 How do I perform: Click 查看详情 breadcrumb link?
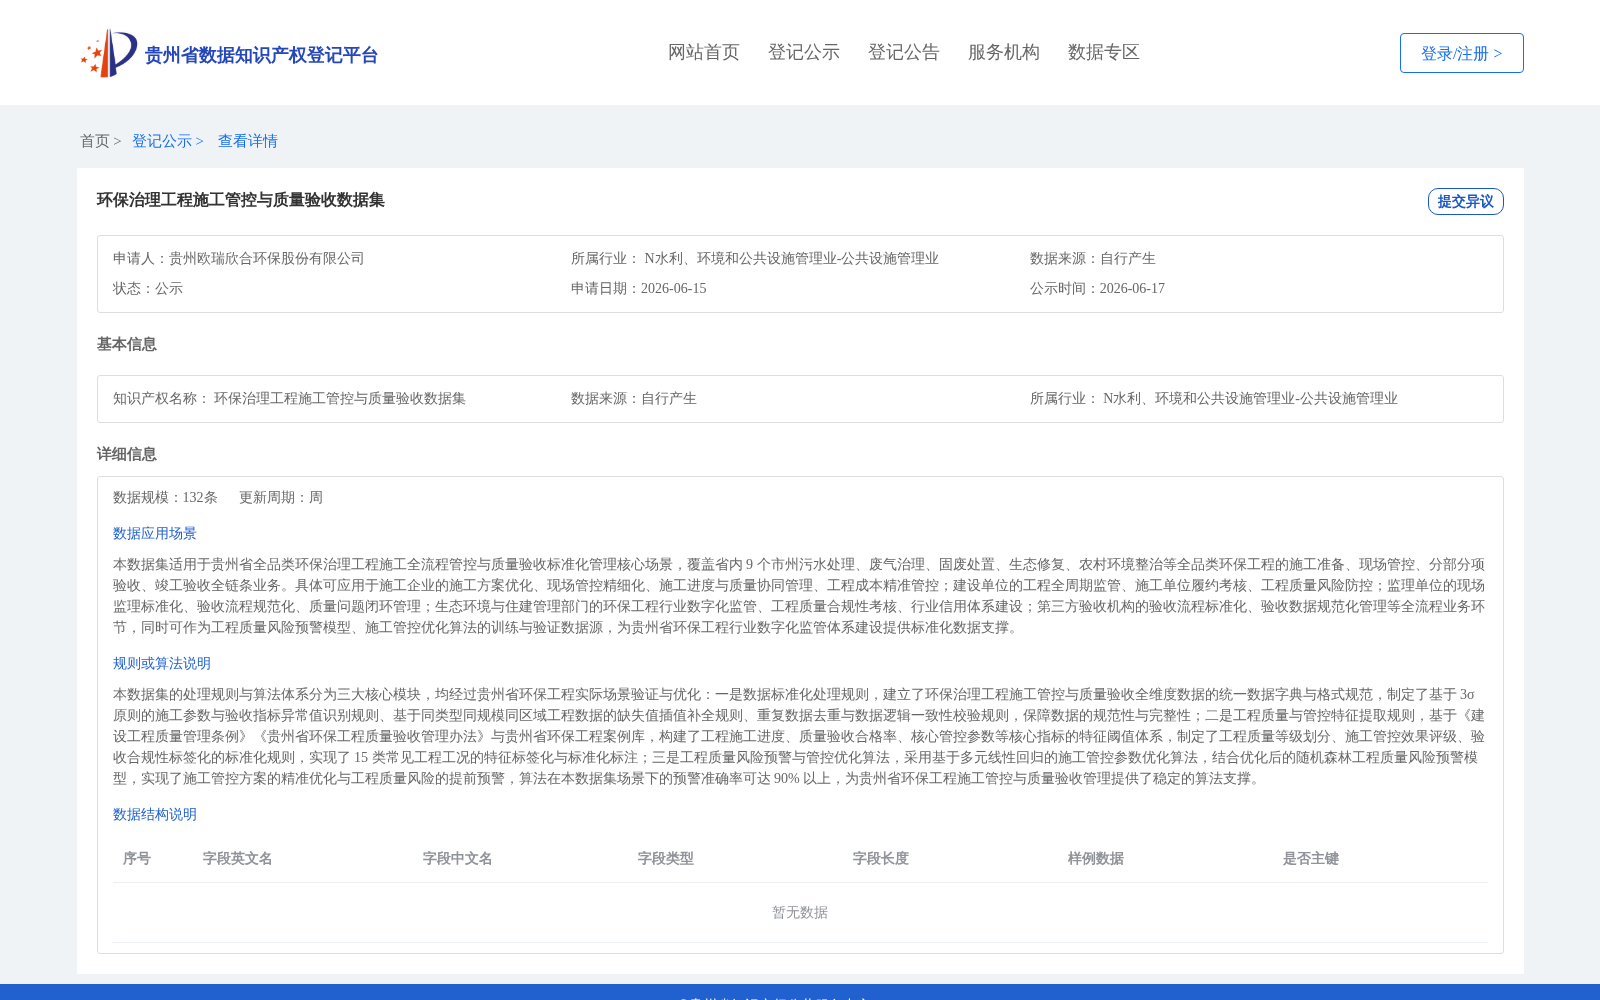(x=248, y=141)
